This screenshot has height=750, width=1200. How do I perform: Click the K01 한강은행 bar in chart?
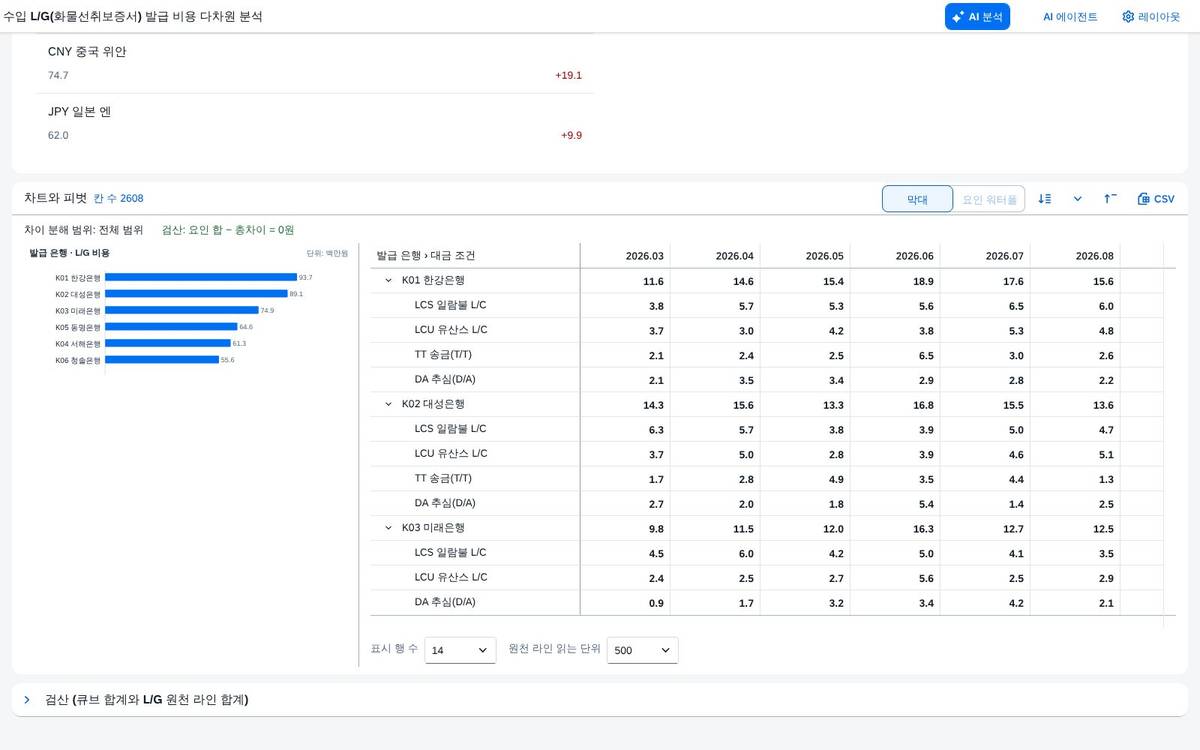pyautogui.click(x=201, y=277)
